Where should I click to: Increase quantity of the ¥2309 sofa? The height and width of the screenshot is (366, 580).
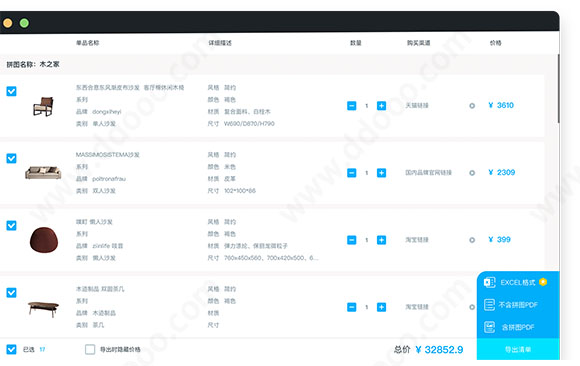click(x=381, y=173)
